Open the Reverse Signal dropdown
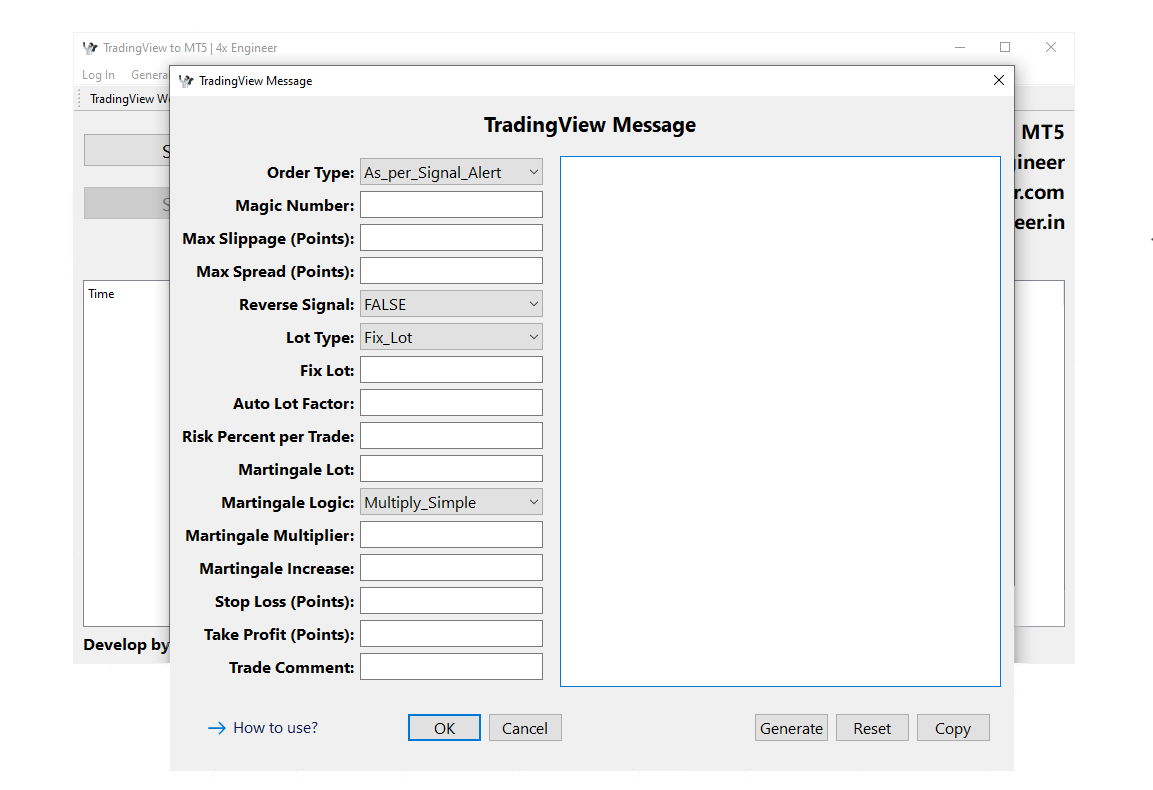1153x790 pixels. (x=451, y=305)
